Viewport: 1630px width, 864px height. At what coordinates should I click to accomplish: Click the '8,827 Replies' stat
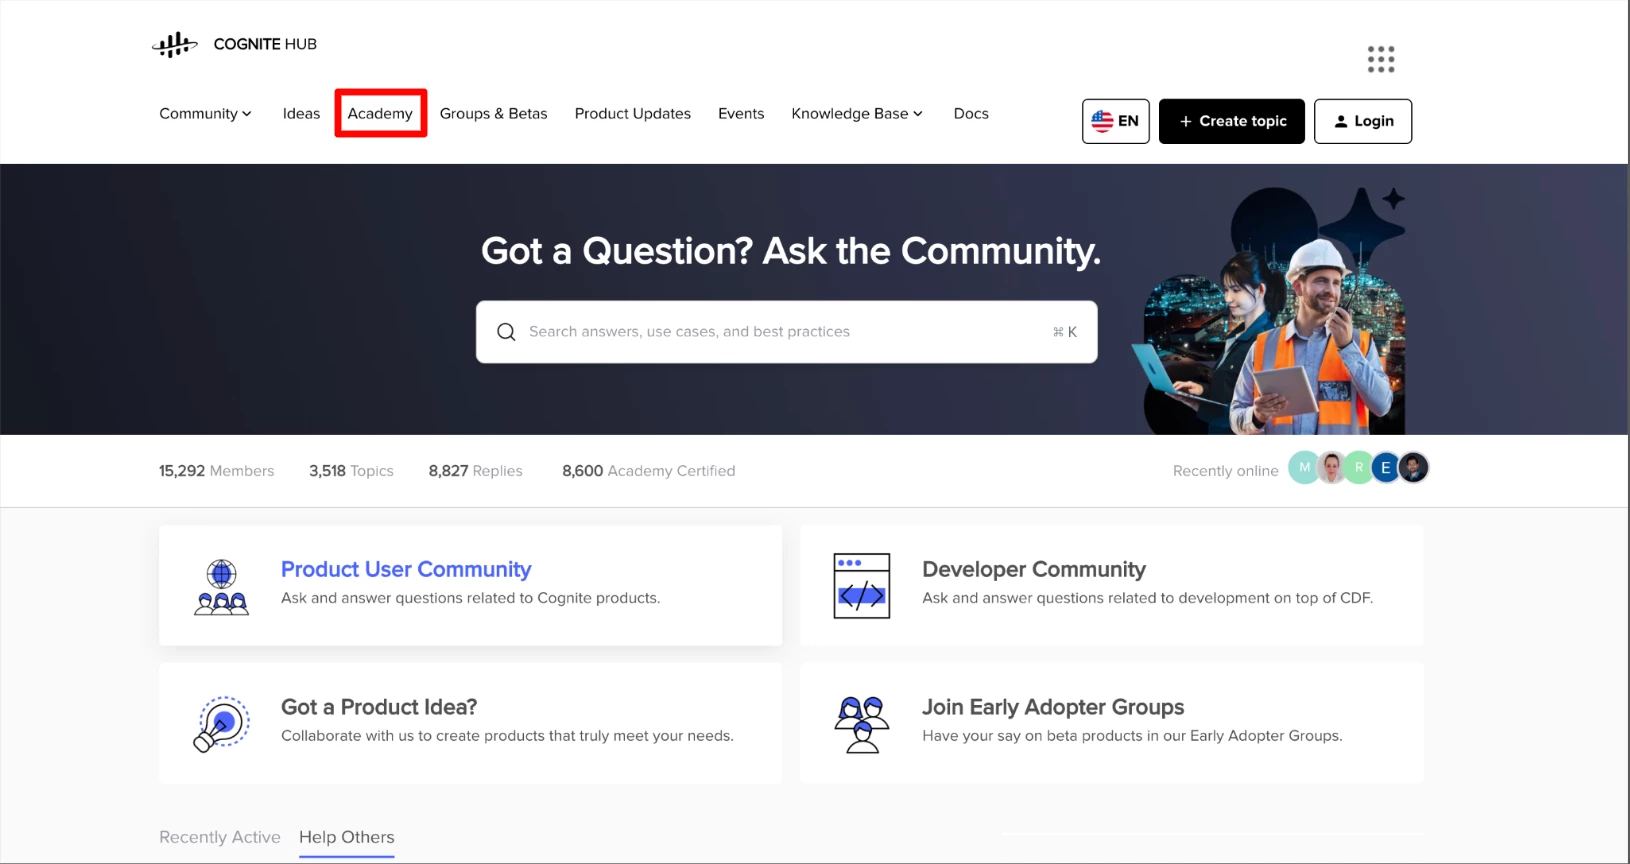(x=476, y=471)
